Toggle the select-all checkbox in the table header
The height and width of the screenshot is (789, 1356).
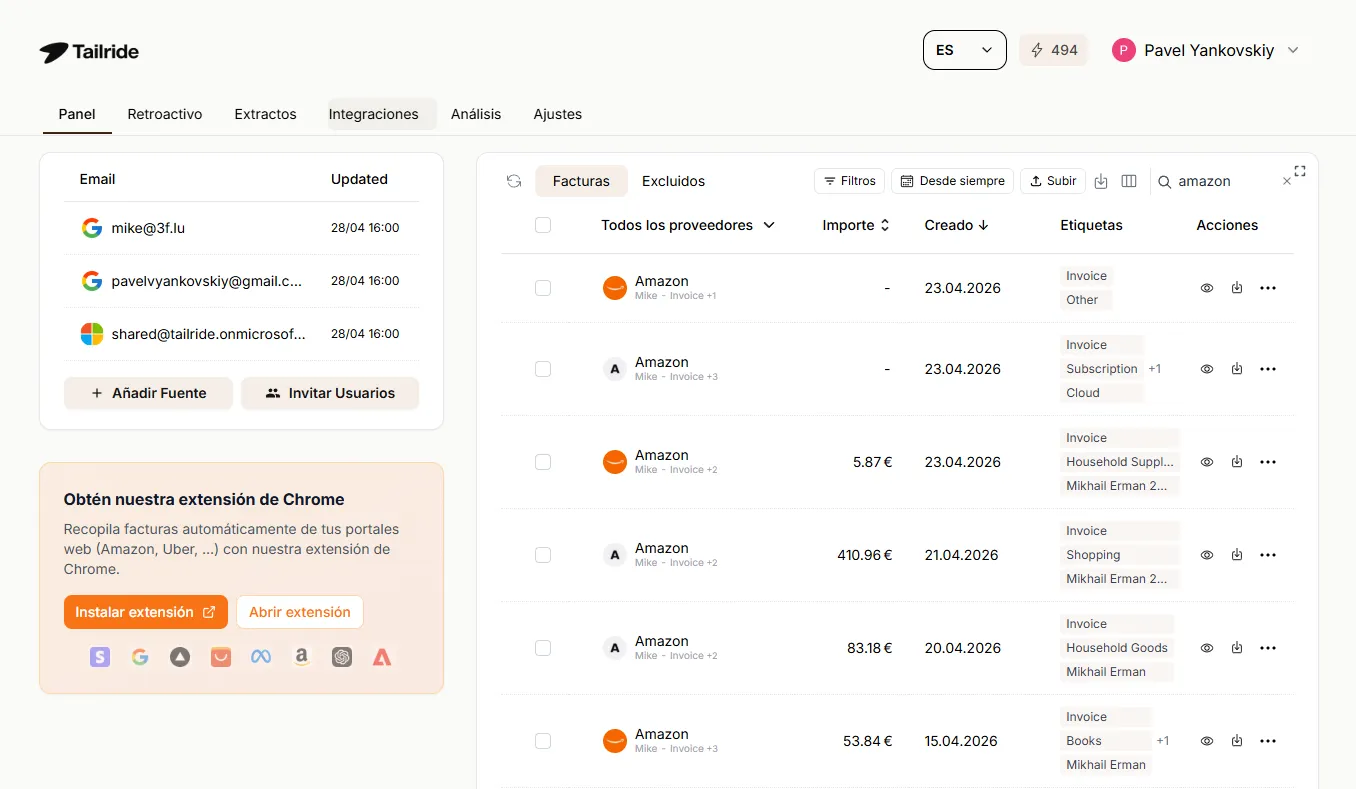543,225
